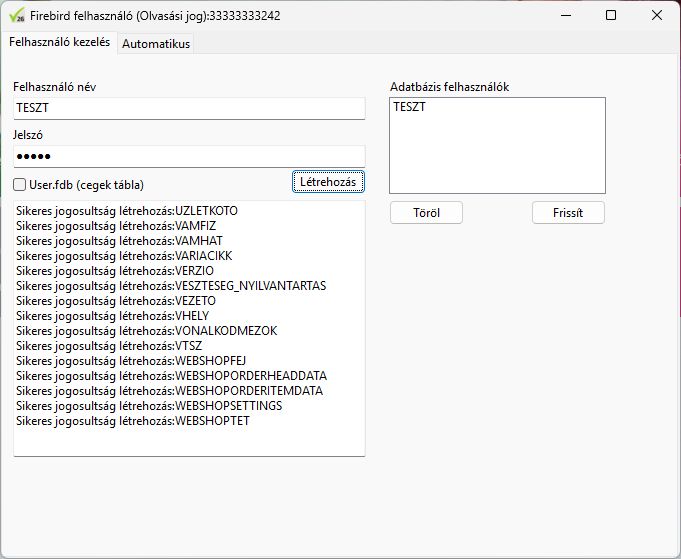Viewport: 681px width, 559px height.
Task: Minimize the Firebird felhasználó window
Action: coord(565,15)
